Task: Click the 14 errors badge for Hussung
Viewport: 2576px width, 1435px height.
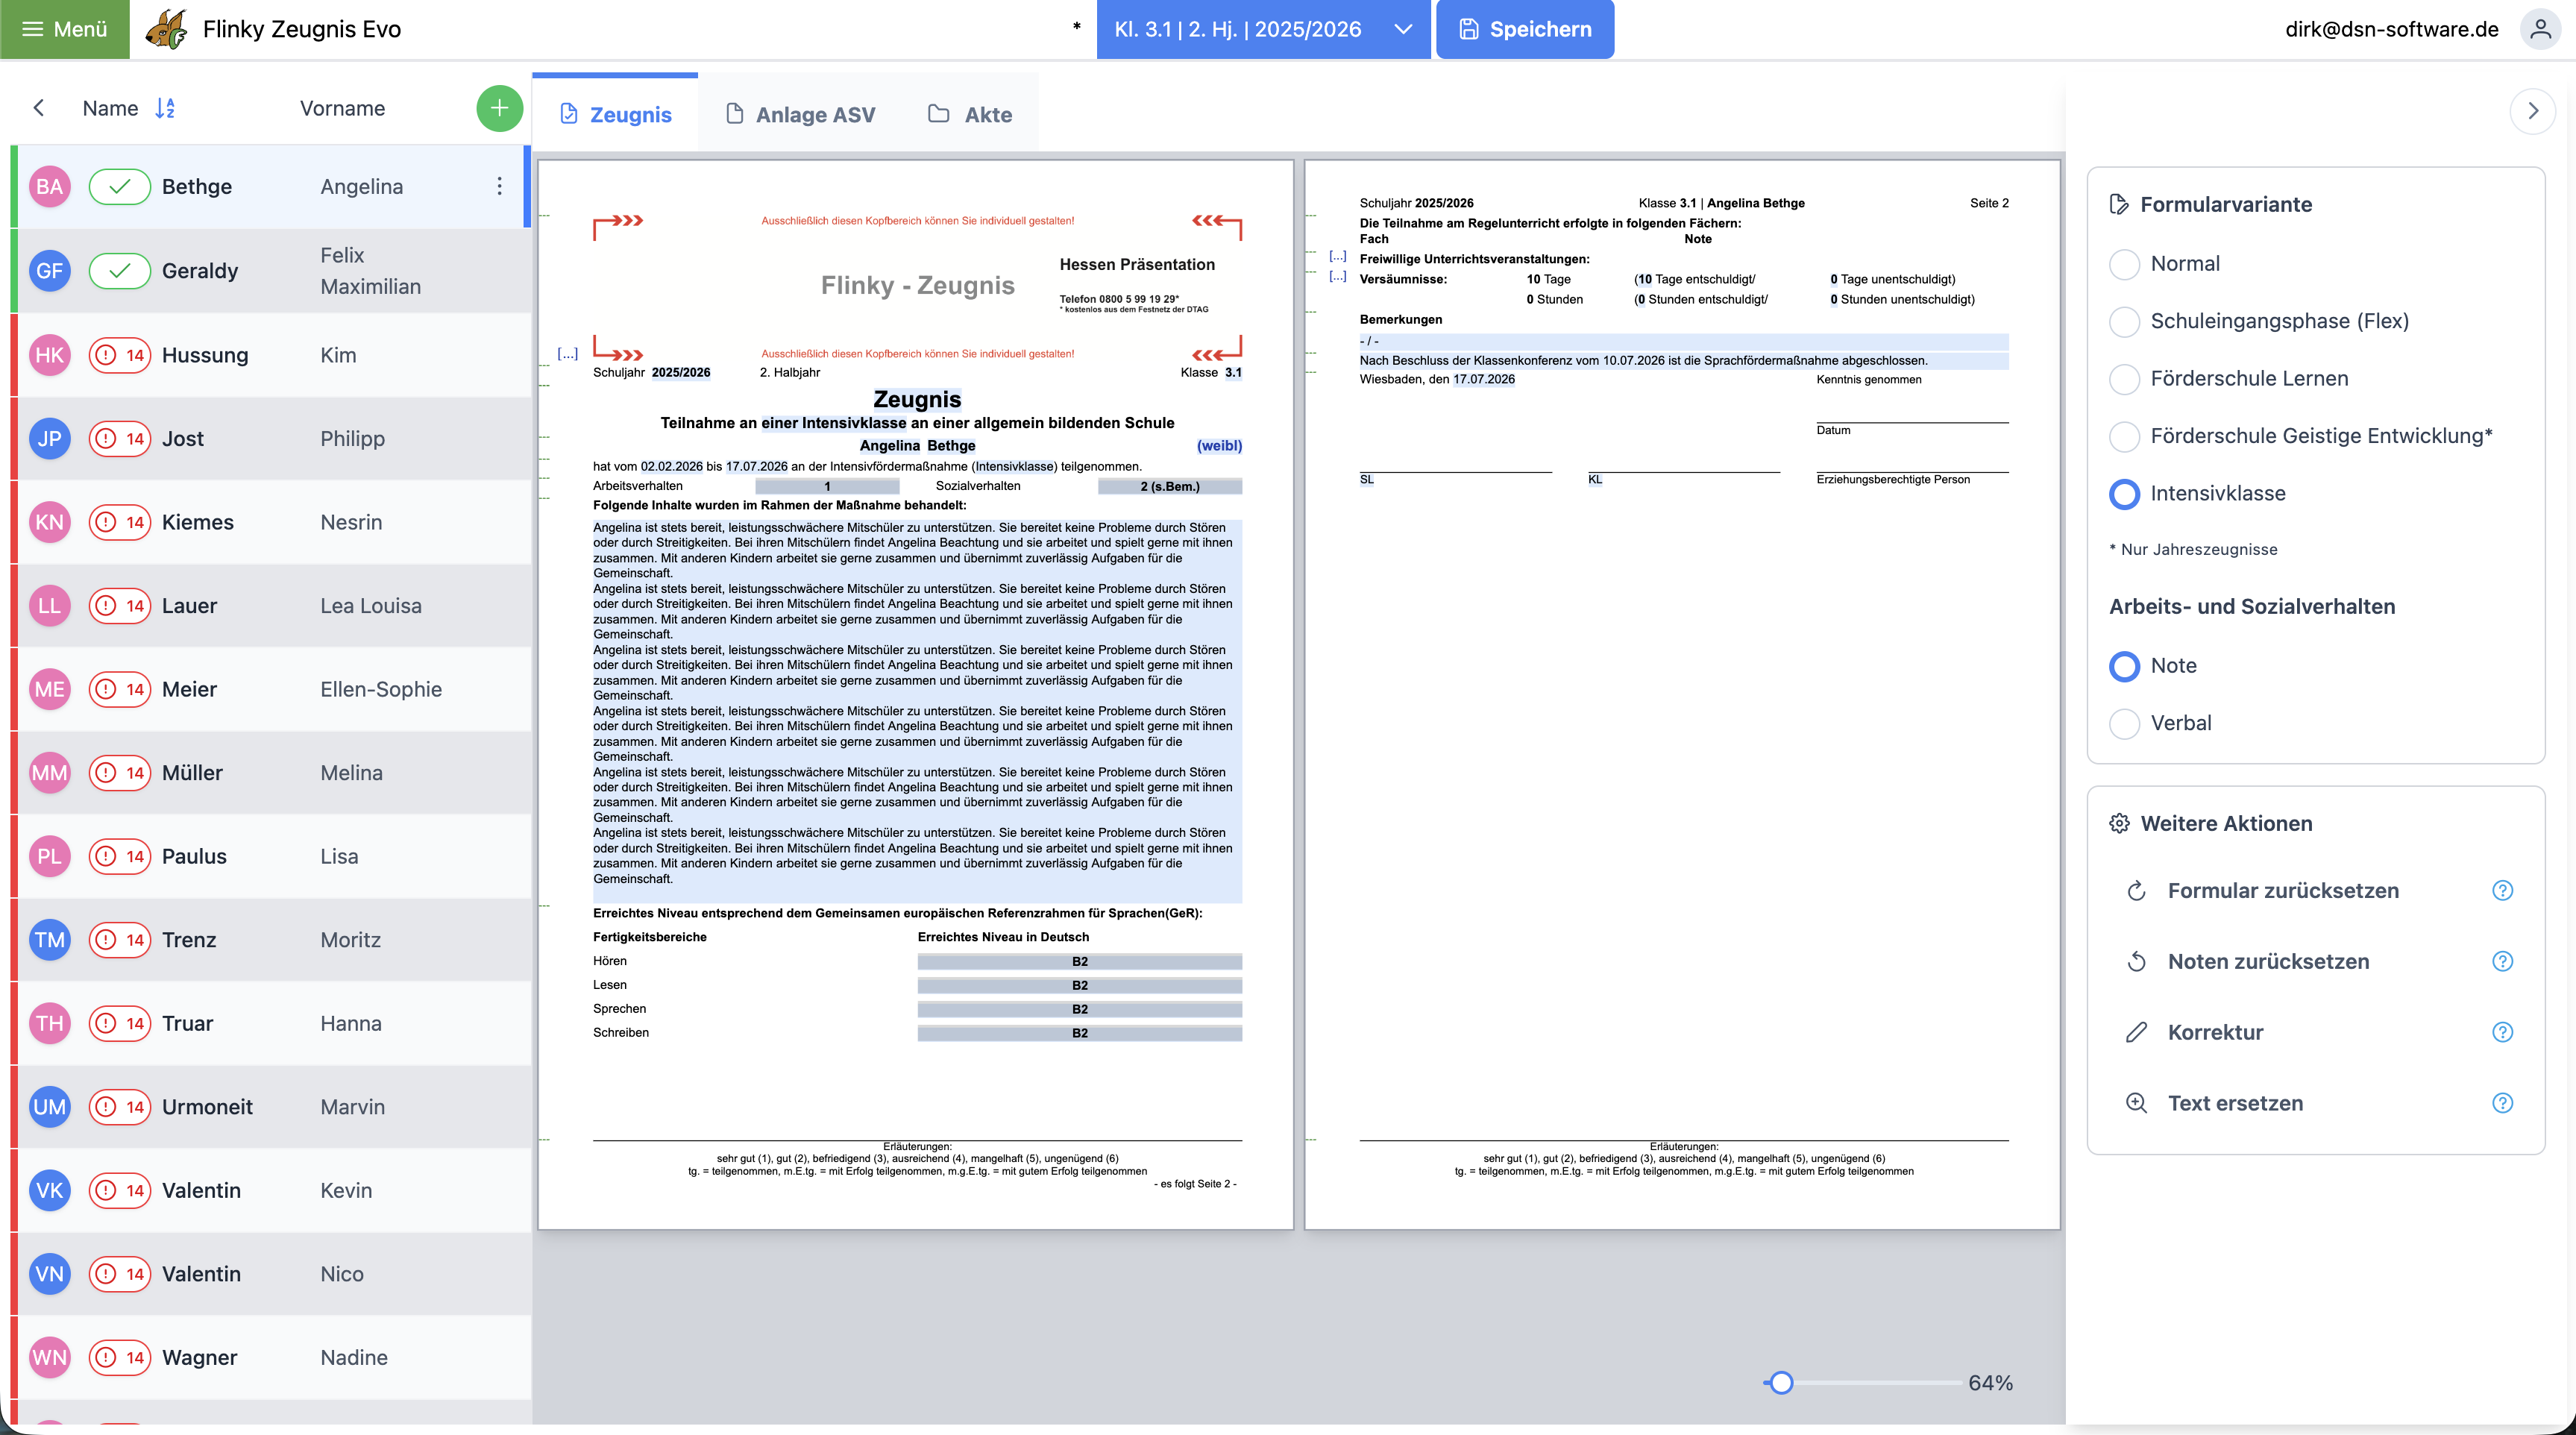Action: tap(120, 355)
